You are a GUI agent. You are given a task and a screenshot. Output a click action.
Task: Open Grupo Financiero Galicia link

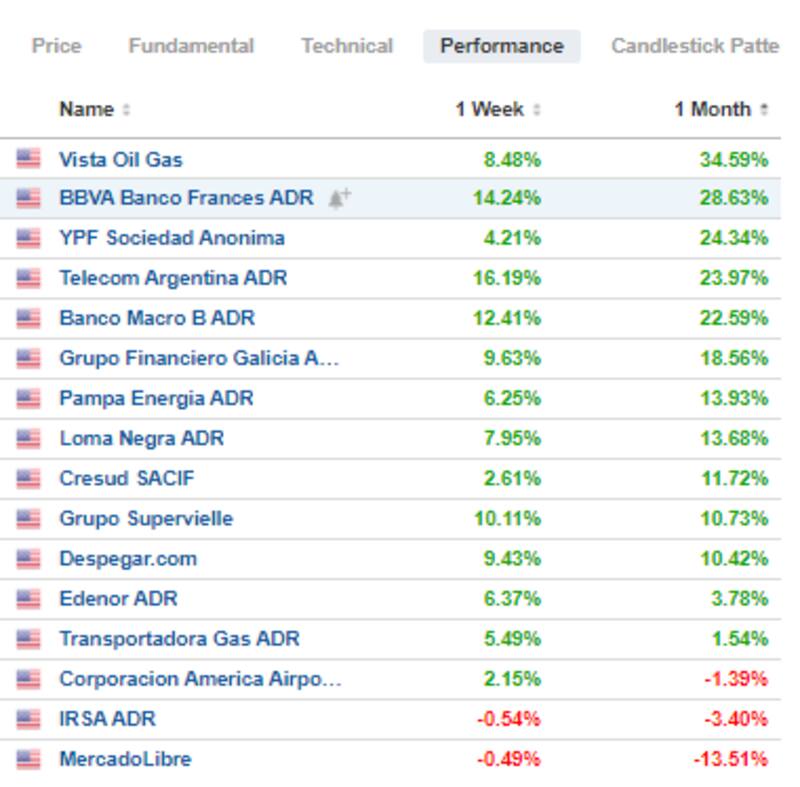click(x=199, y=358)
